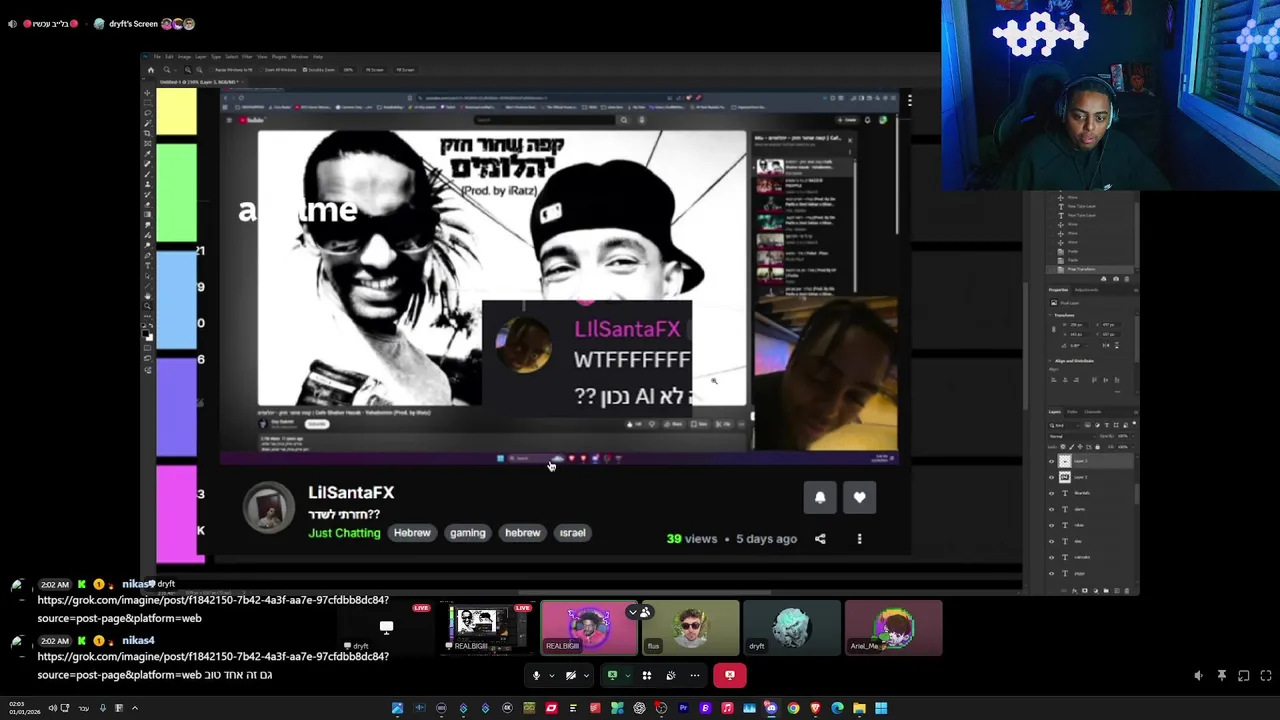
Task: Click the red disconnect call button
Action: coord(730,675)
